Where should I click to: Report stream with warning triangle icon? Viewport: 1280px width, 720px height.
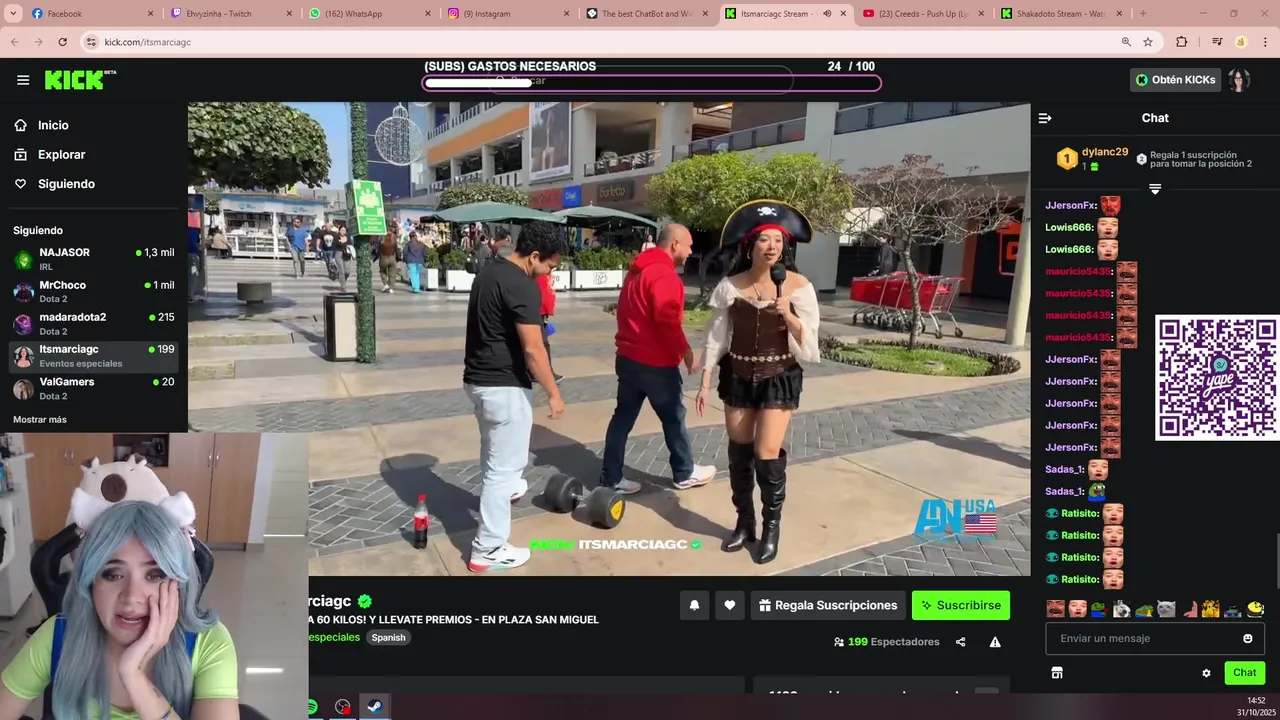point(995,642)
